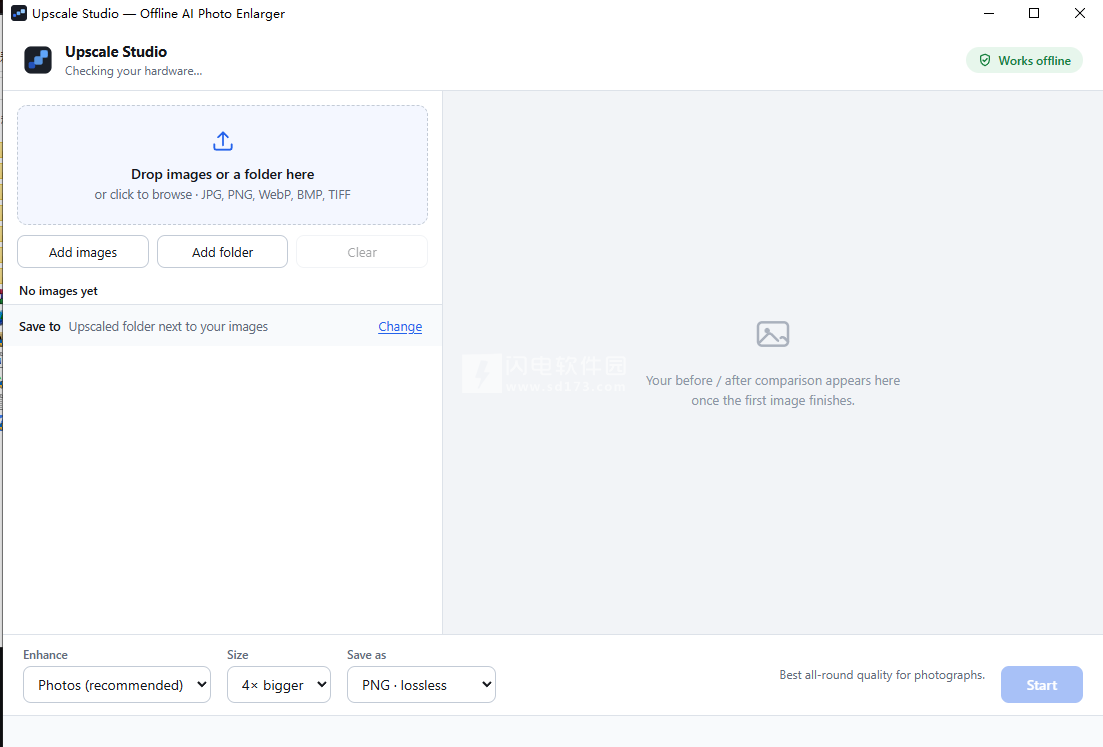Click the Change link for save location
The height and width of the screenshot is (747, 1103).
tap(400, 326)
